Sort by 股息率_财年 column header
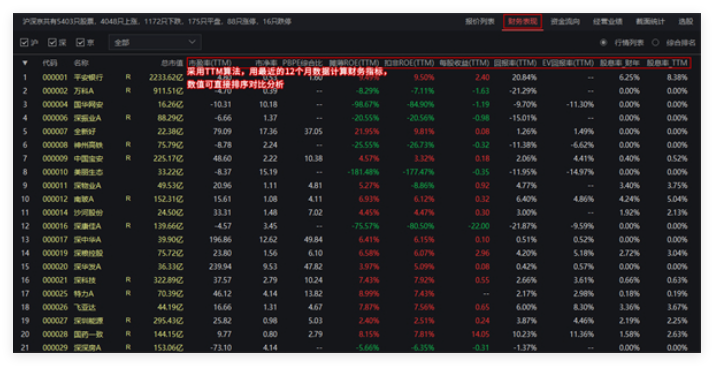The width and height of the screenshot is (714, 366). tap(620, 63)
